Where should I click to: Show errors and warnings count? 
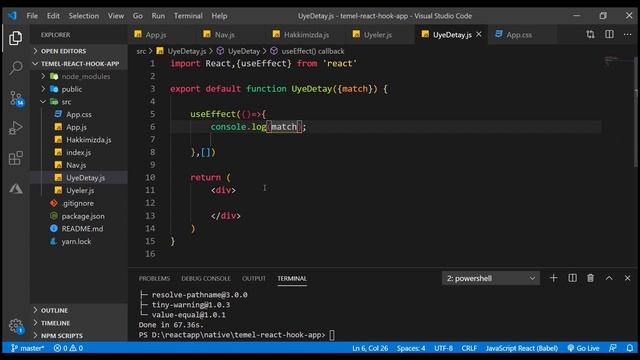[x=68, y=348]
